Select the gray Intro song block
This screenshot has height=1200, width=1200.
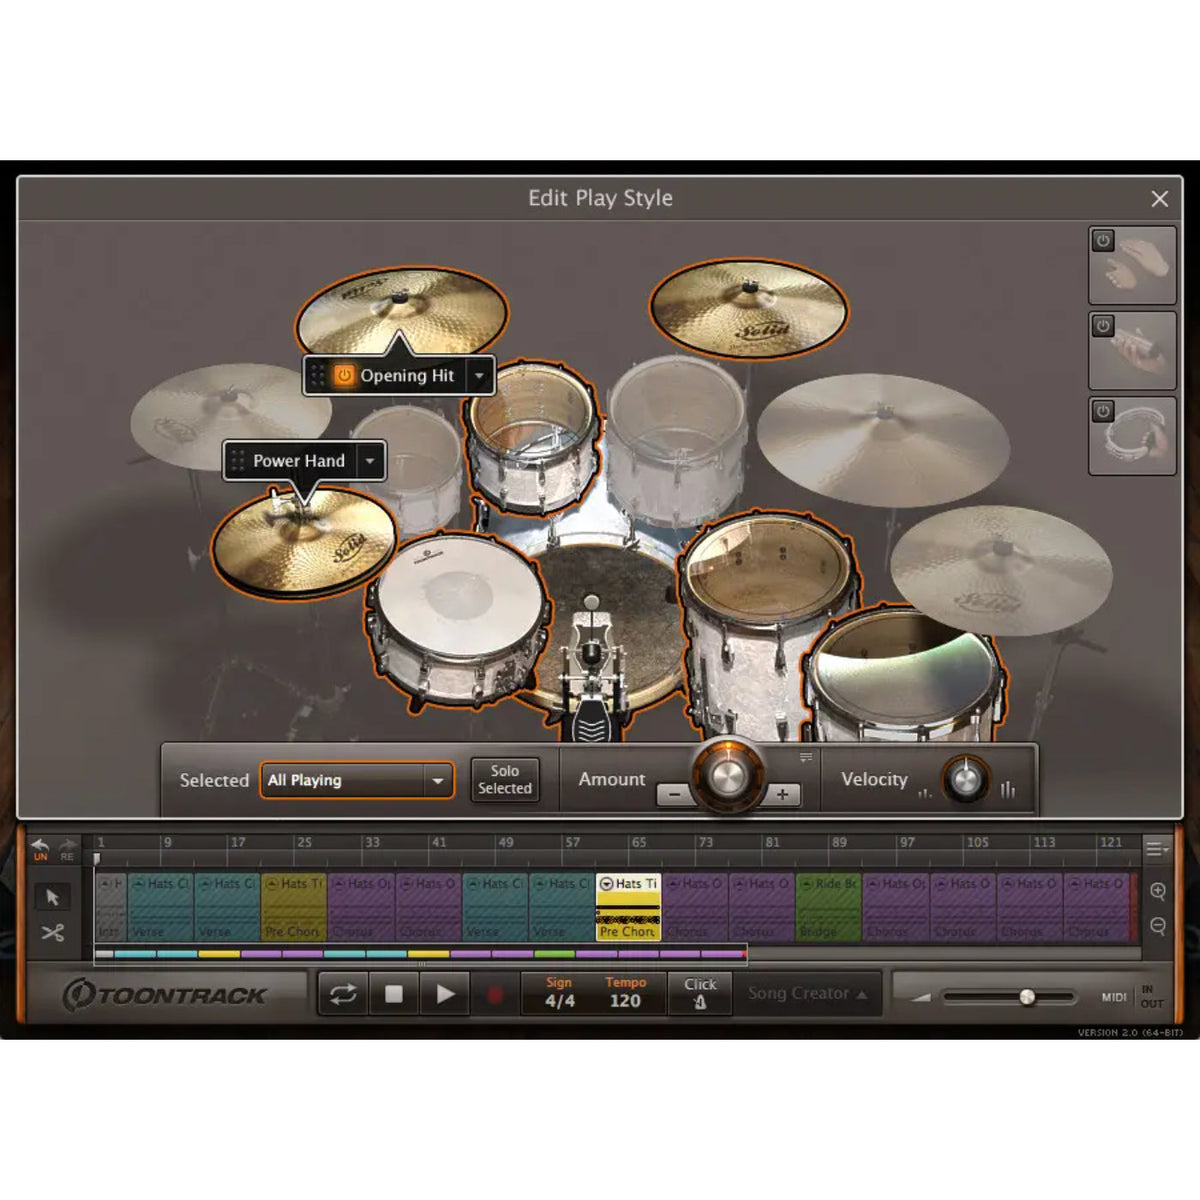(110, 907)
